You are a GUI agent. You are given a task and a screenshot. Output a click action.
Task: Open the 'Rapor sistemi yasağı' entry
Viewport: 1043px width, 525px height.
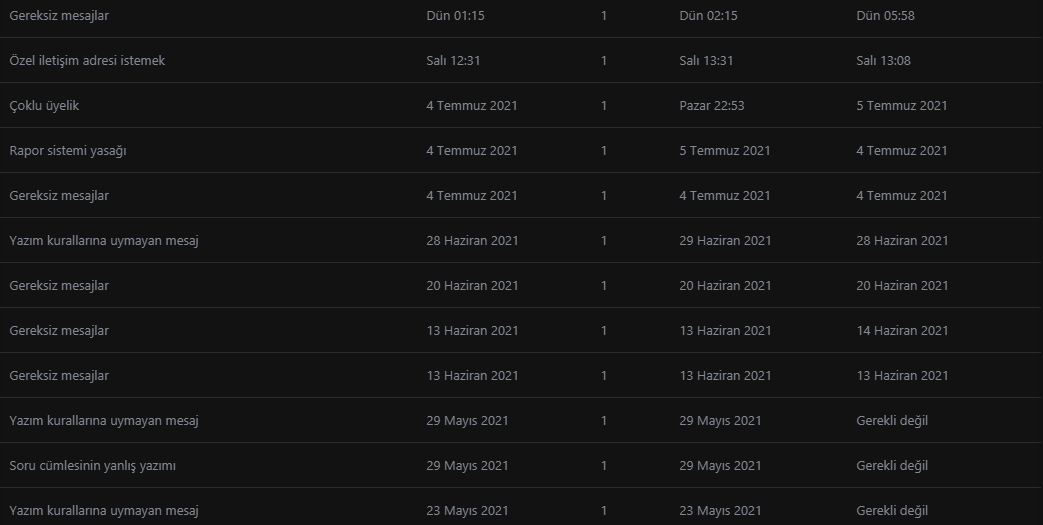click(x=68, y=151)
